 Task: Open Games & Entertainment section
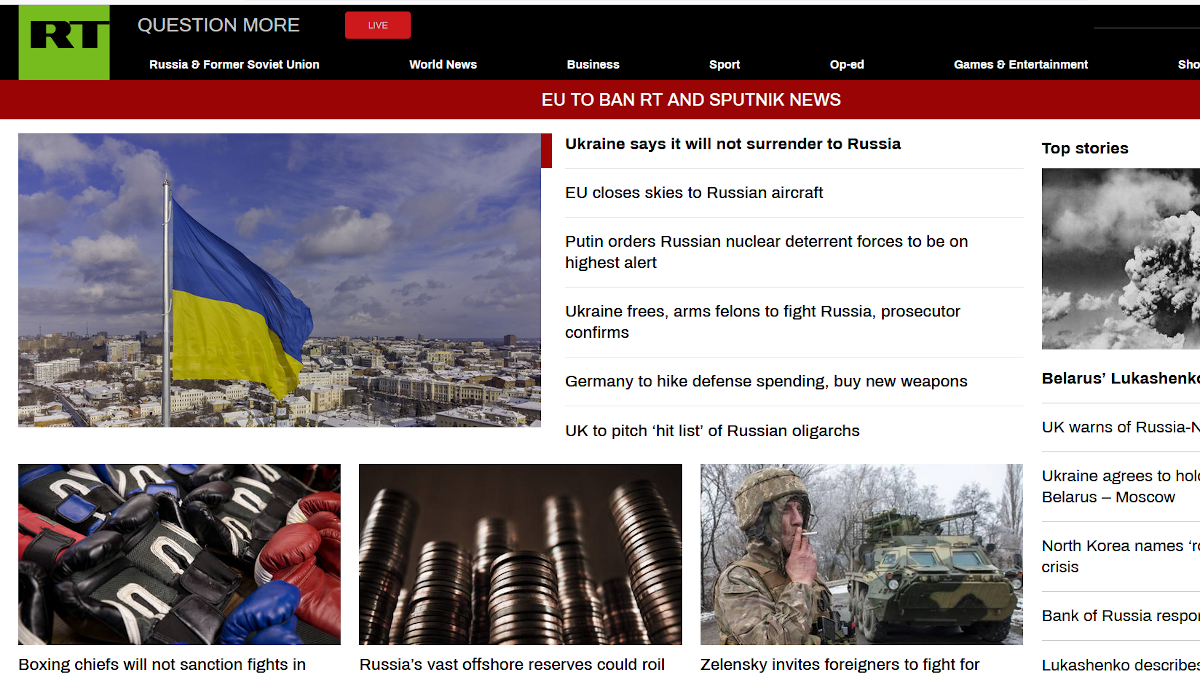(1020, 64)
